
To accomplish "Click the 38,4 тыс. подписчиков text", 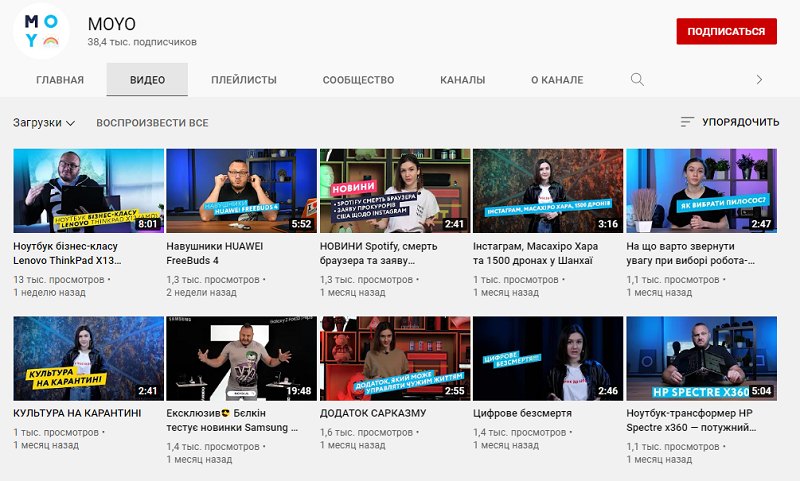I will point(142,42).
